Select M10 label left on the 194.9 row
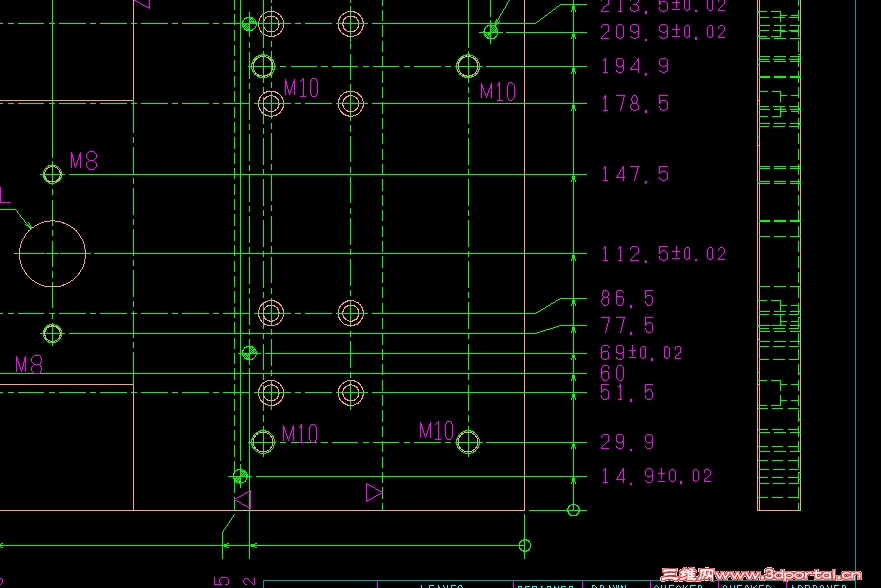 (301, 88)
